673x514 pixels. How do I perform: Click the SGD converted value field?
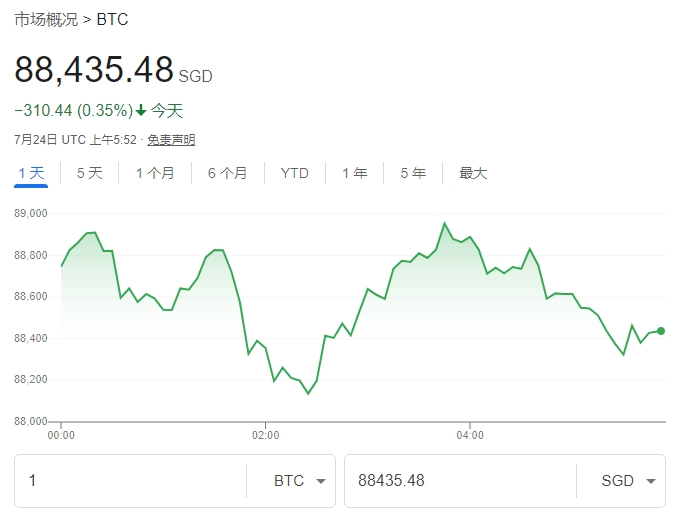(x=460, y=481)
